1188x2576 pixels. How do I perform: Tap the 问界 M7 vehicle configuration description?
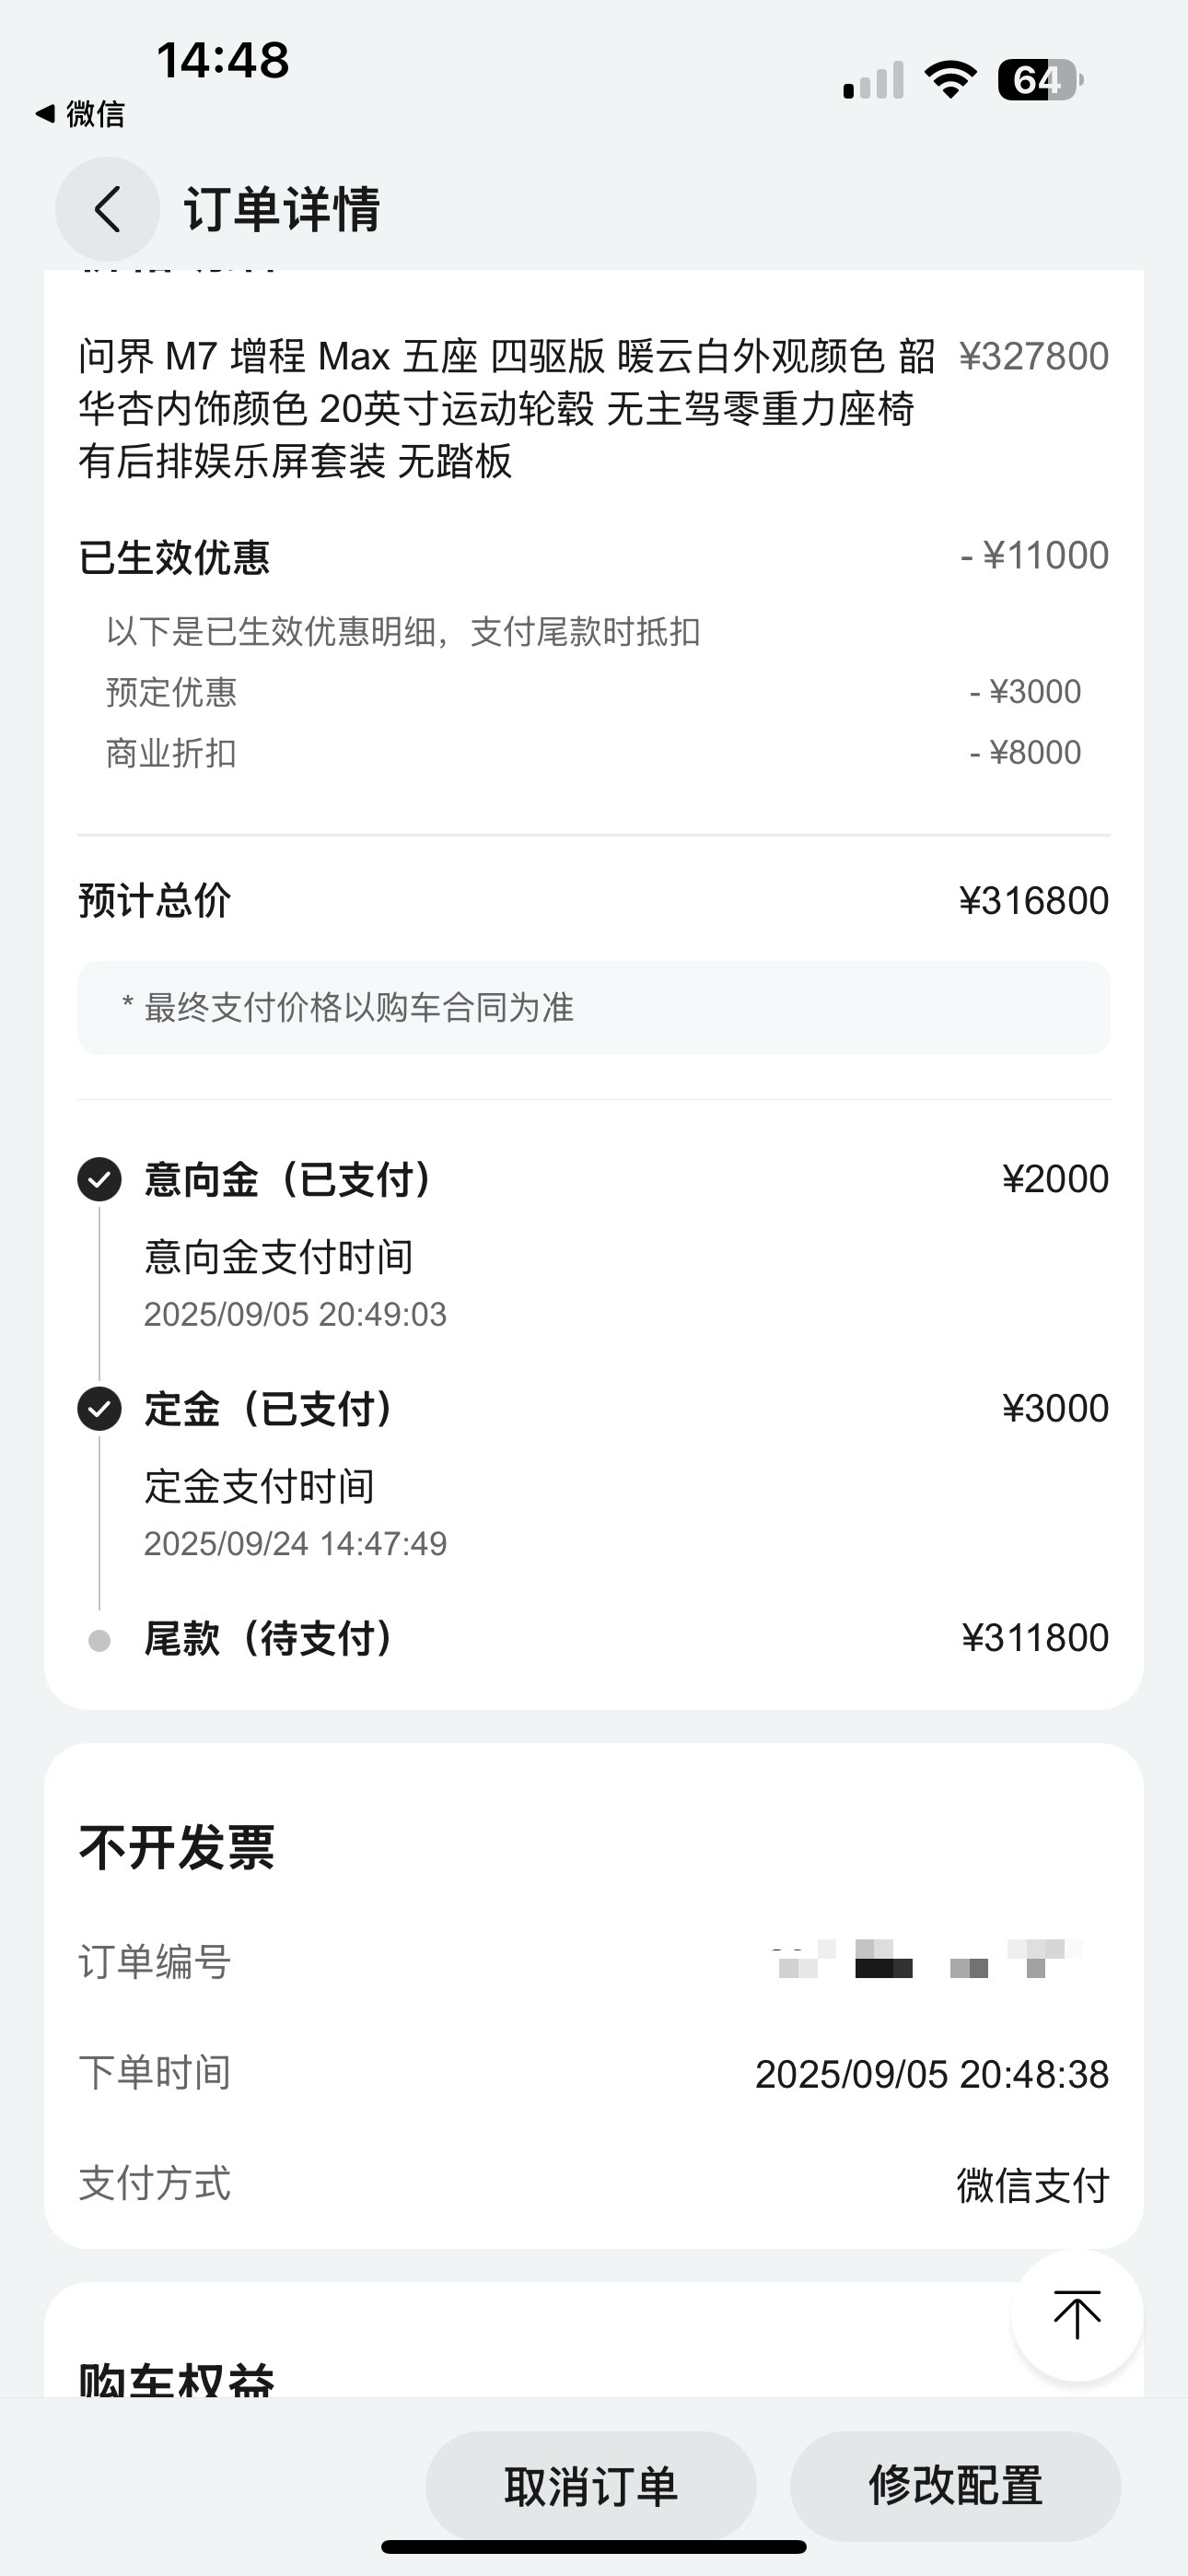[507, 408]
